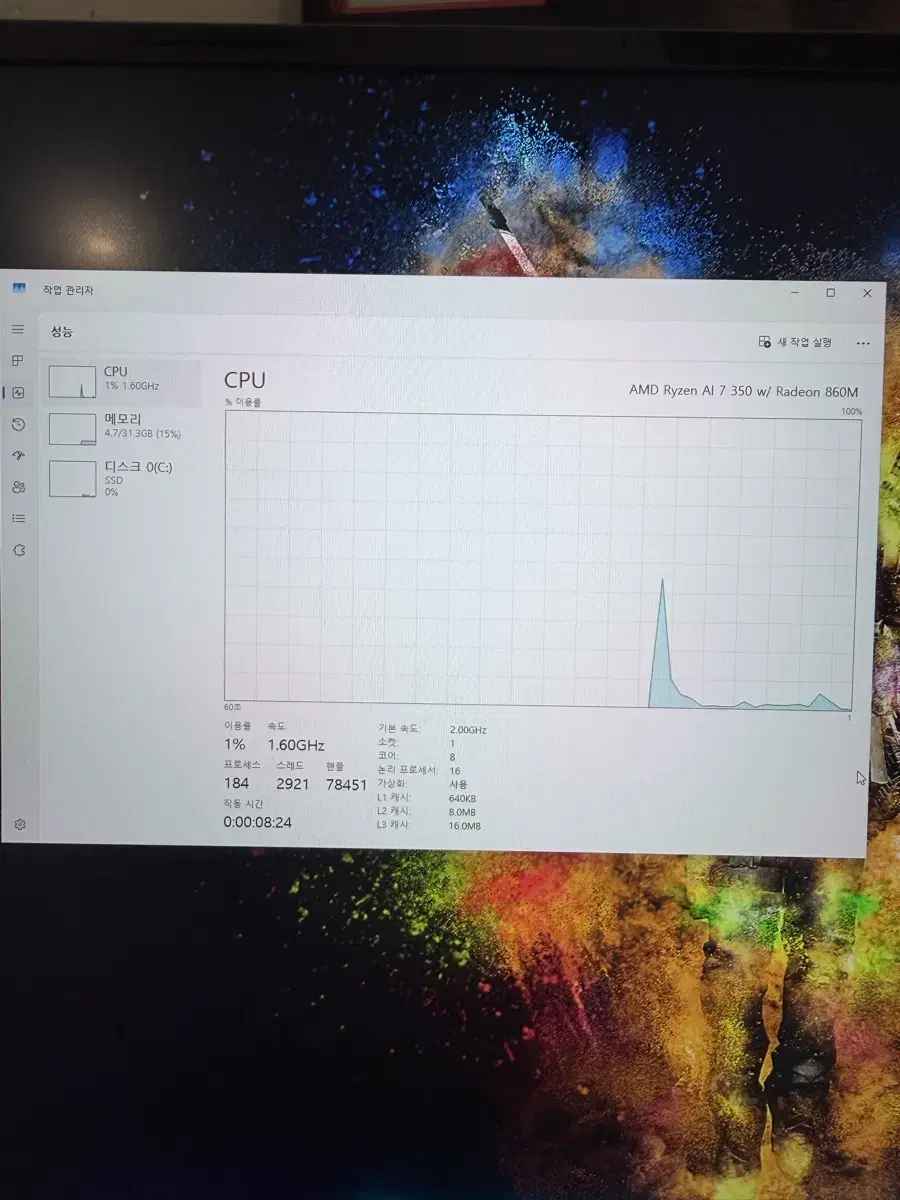Select the 메모리 performance entry
Viewport: 900px width, 1200px height.
point(121,430)
